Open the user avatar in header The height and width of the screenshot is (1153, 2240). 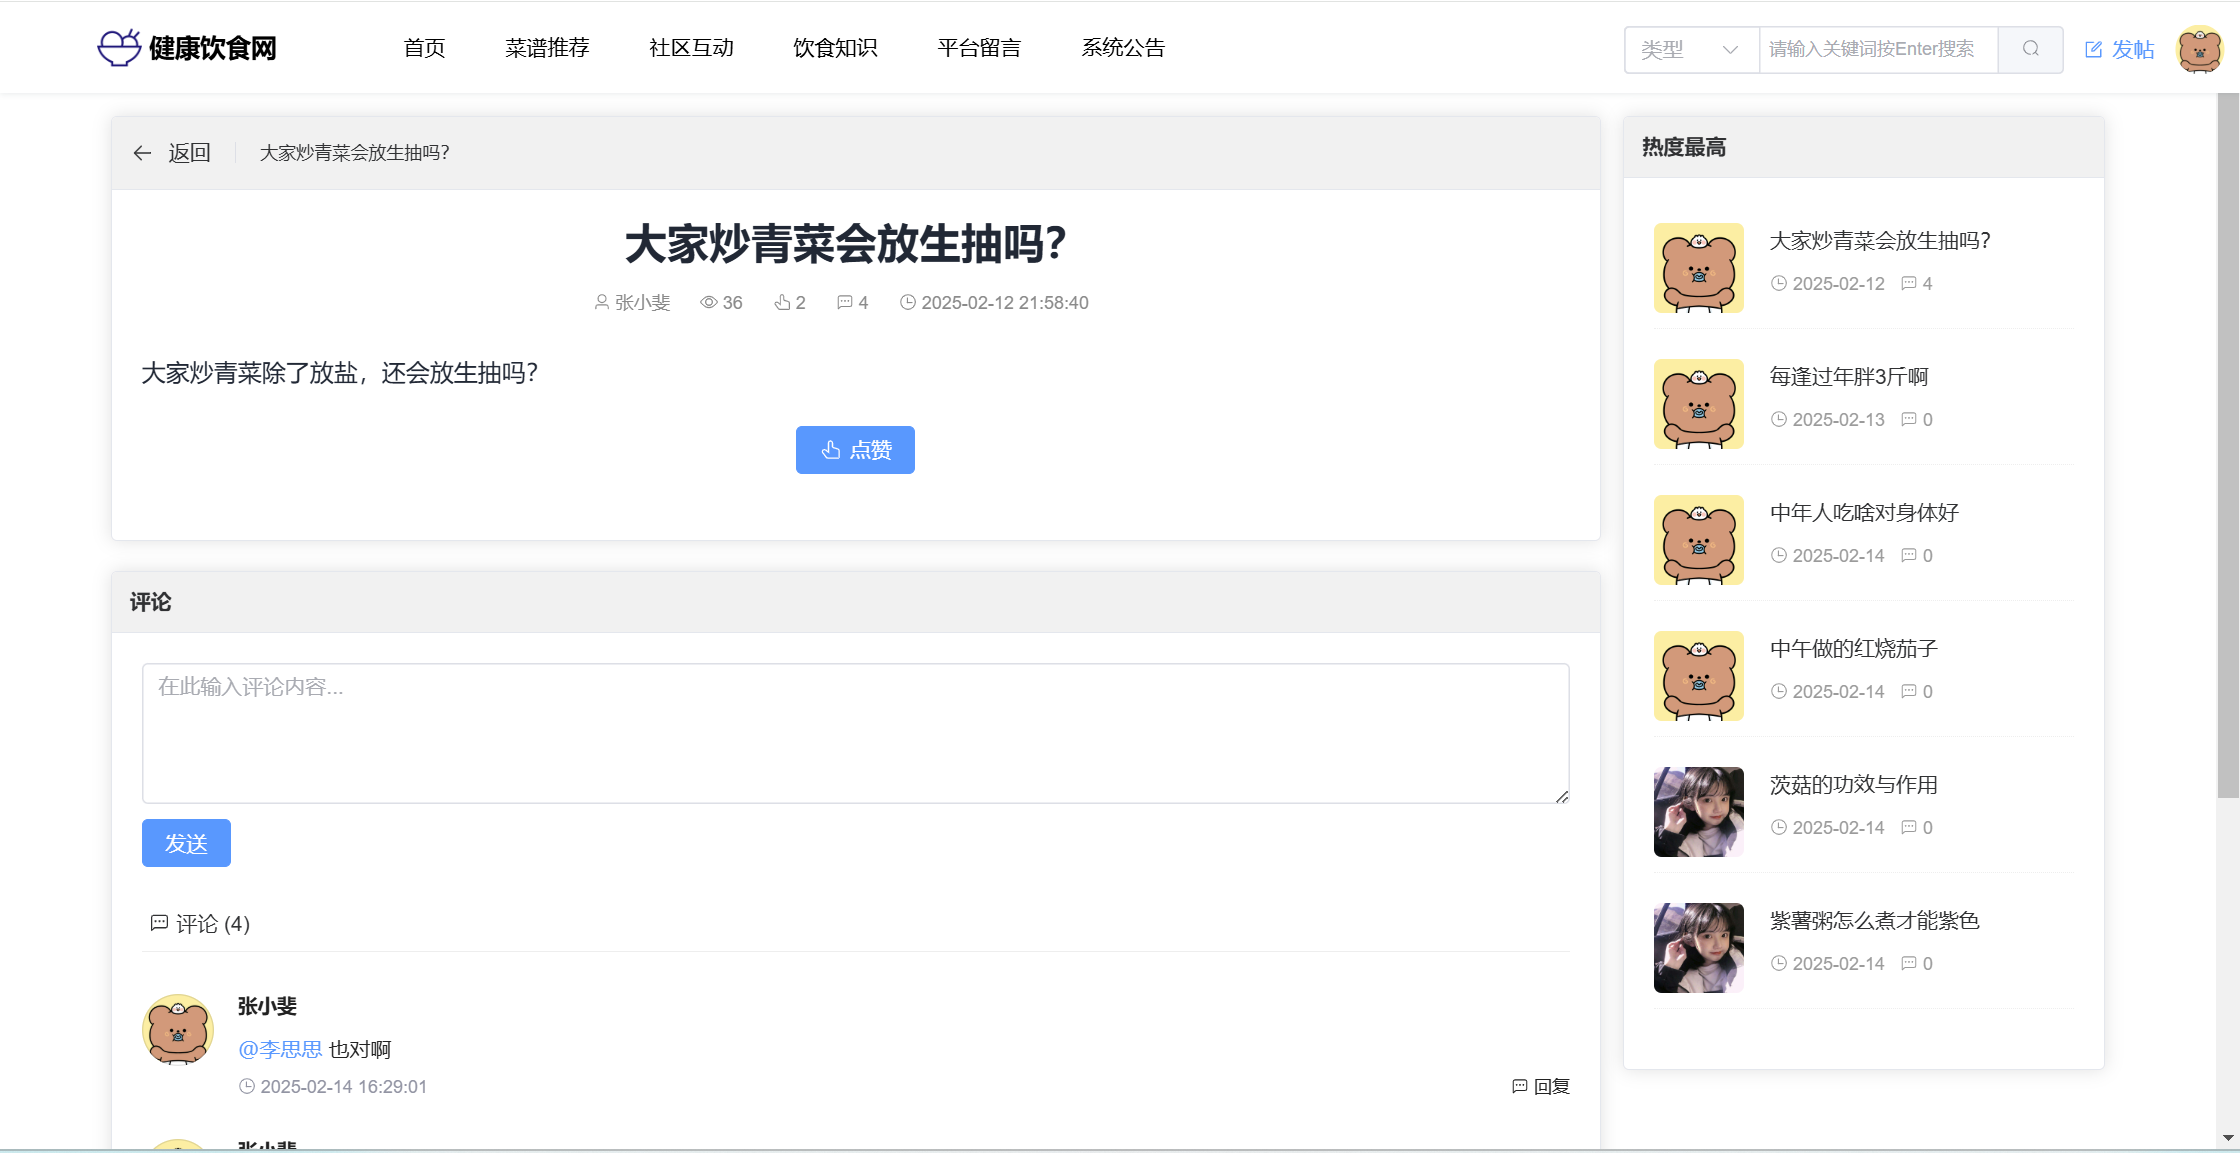[2199, 49]
